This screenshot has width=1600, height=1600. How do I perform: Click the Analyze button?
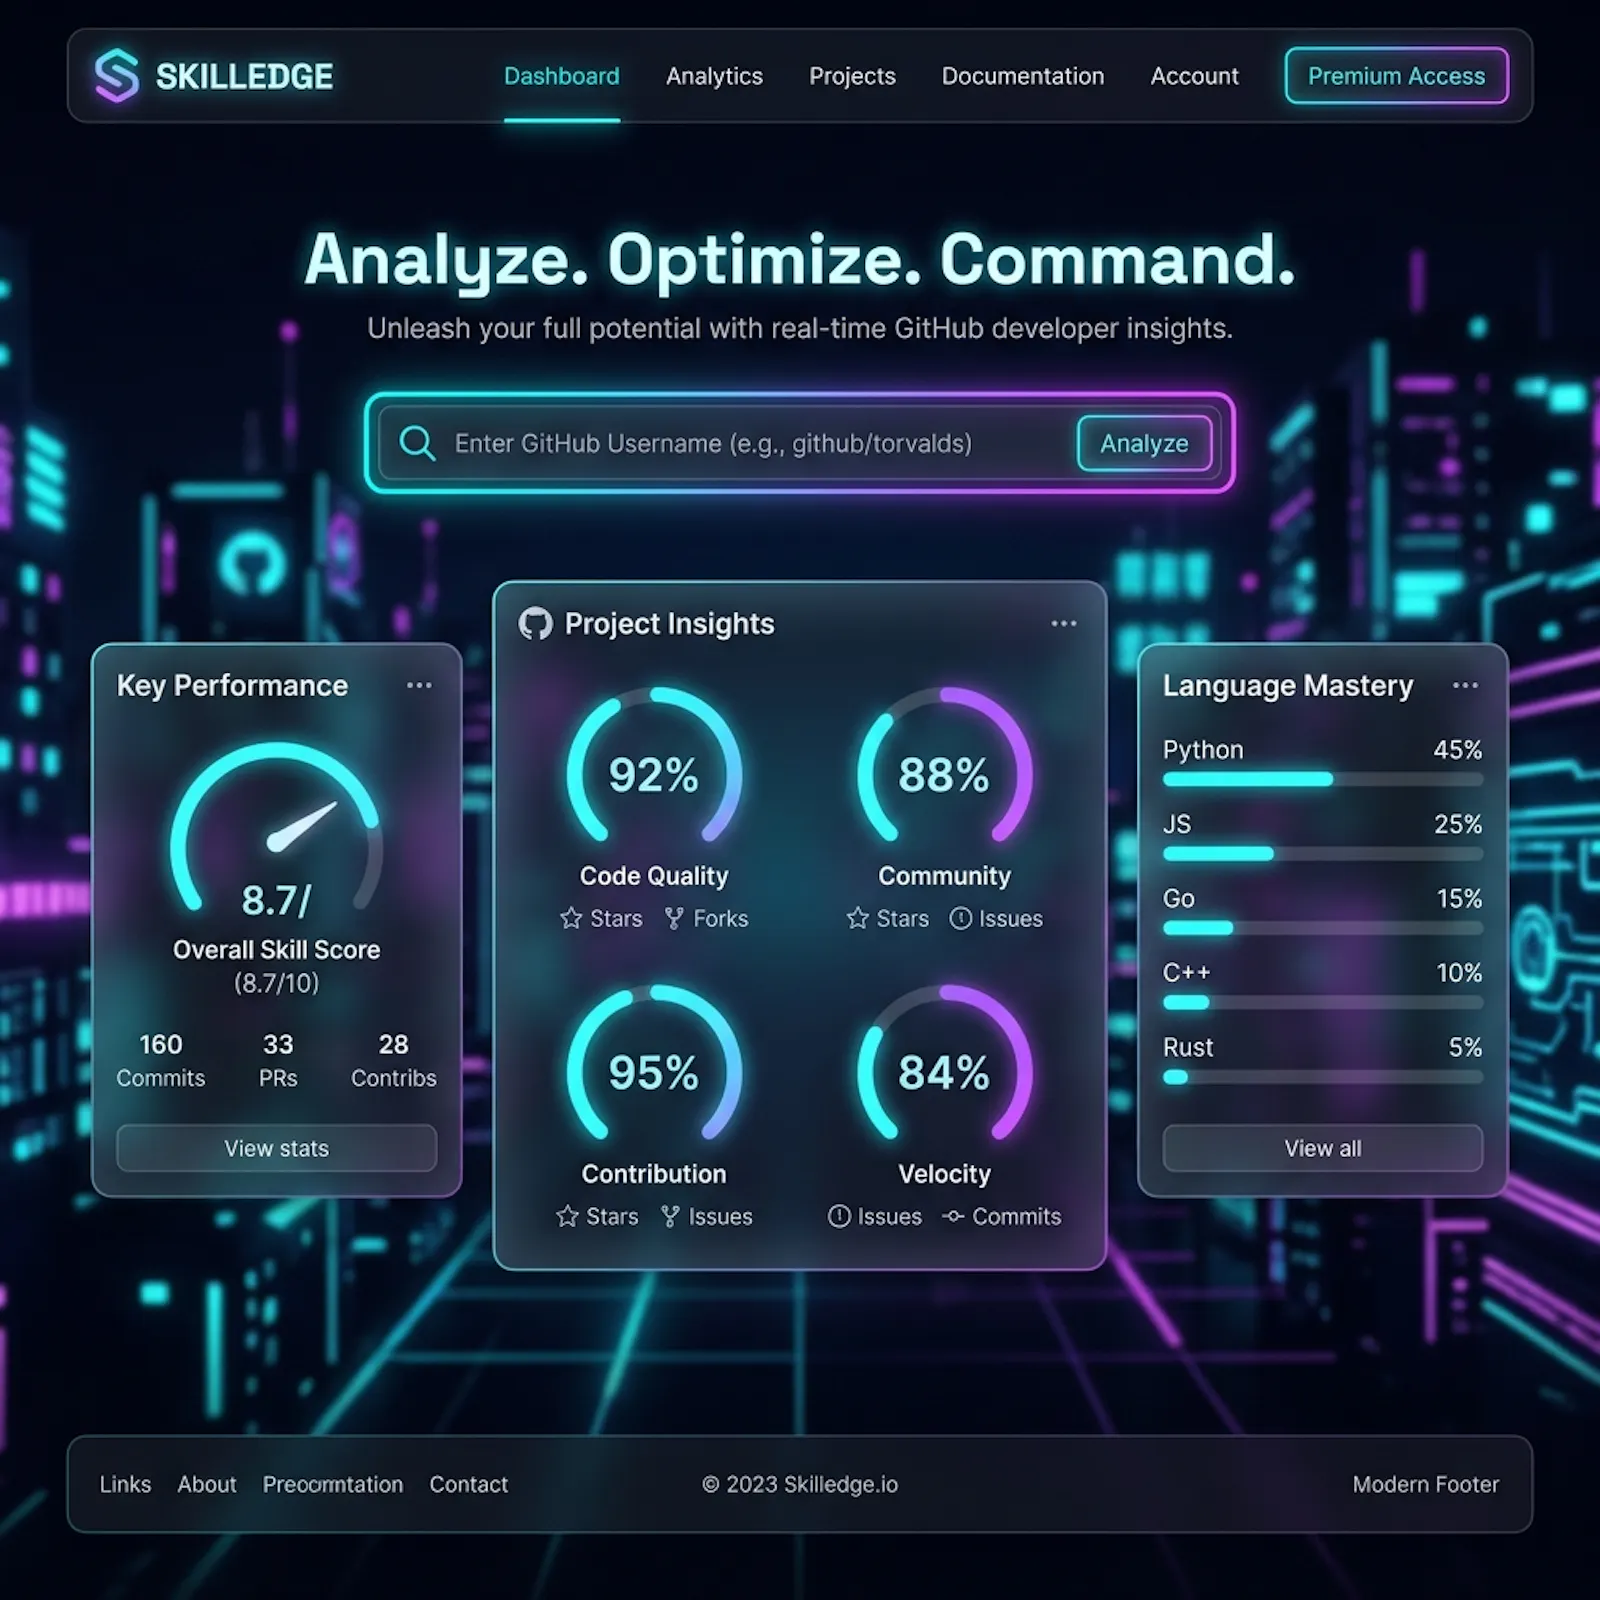1145,443
